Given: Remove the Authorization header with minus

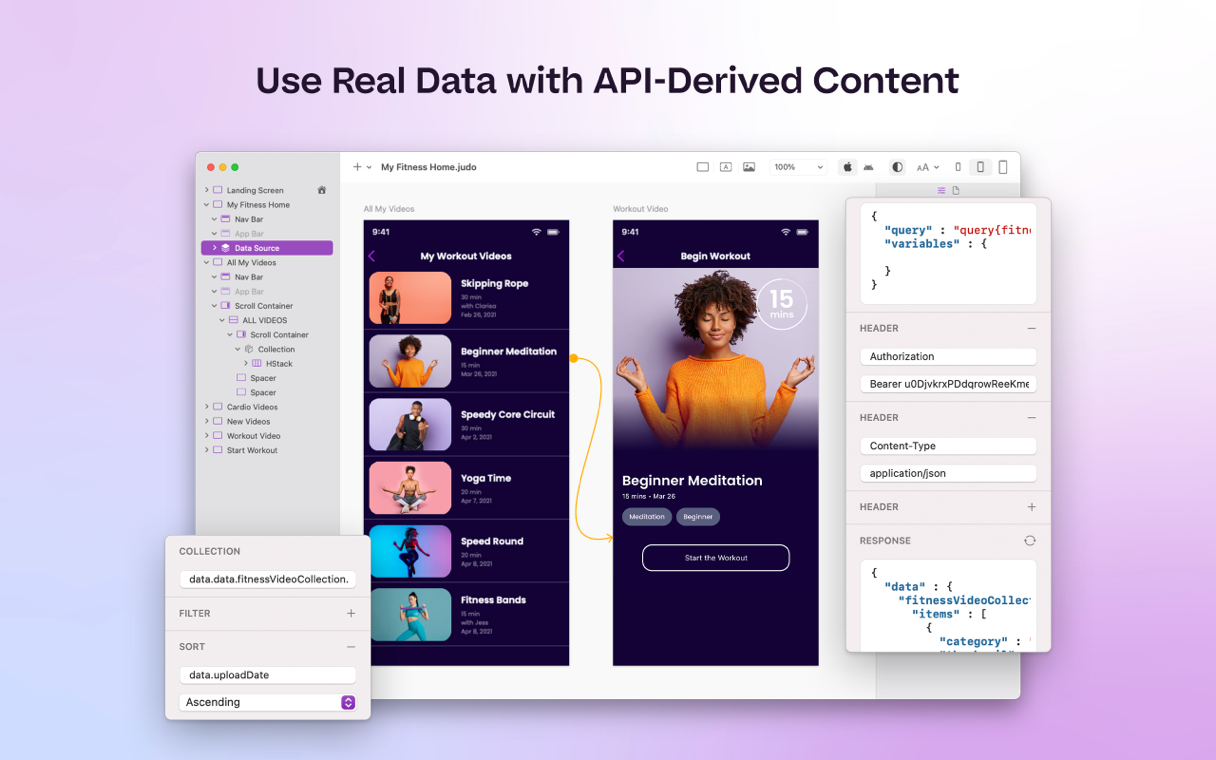Looking at the screenshot, I should tap(1031, 328).
